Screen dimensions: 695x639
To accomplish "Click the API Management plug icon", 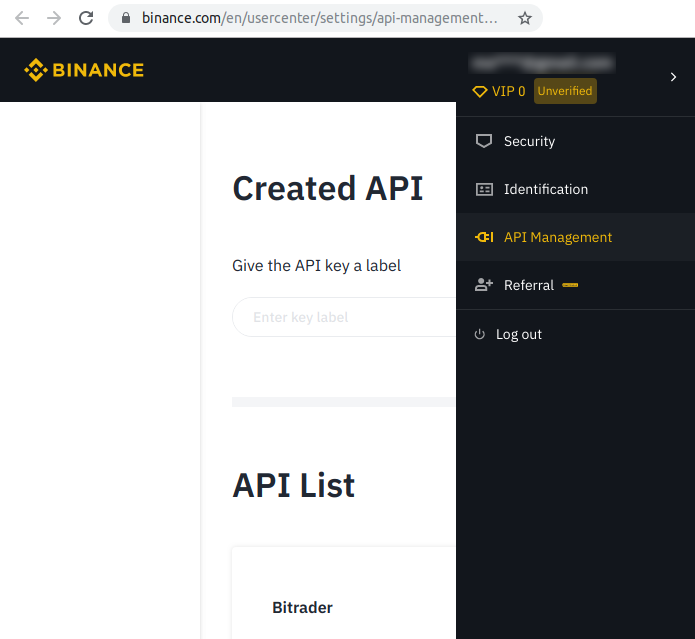I will [484, 237].
